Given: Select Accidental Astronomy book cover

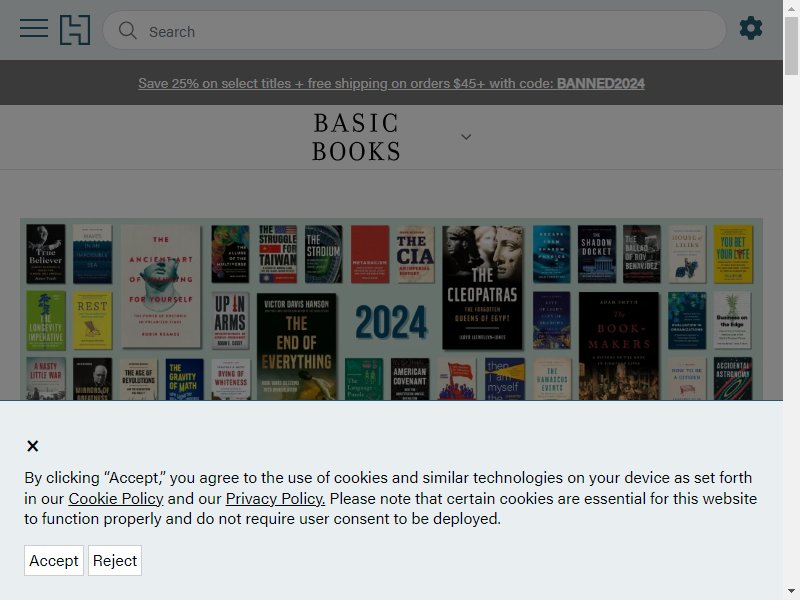Looking at the screenshot, I should 733,379.
